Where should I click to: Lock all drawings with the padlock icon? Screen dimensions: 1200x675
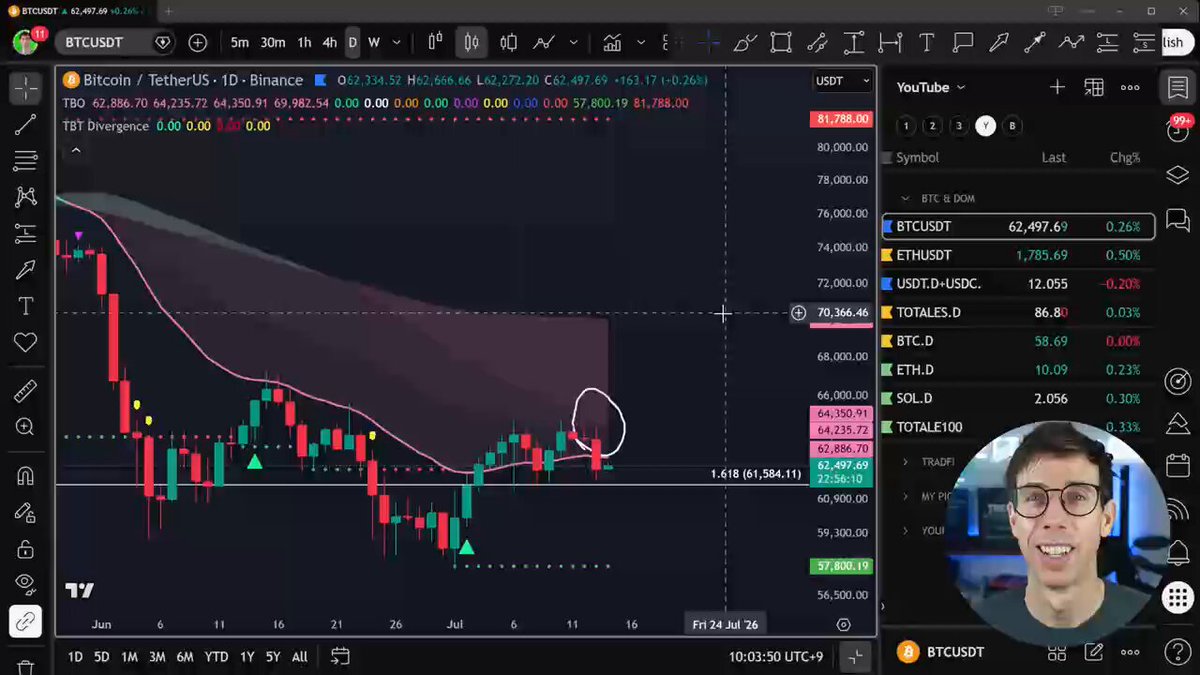[25, 549]
